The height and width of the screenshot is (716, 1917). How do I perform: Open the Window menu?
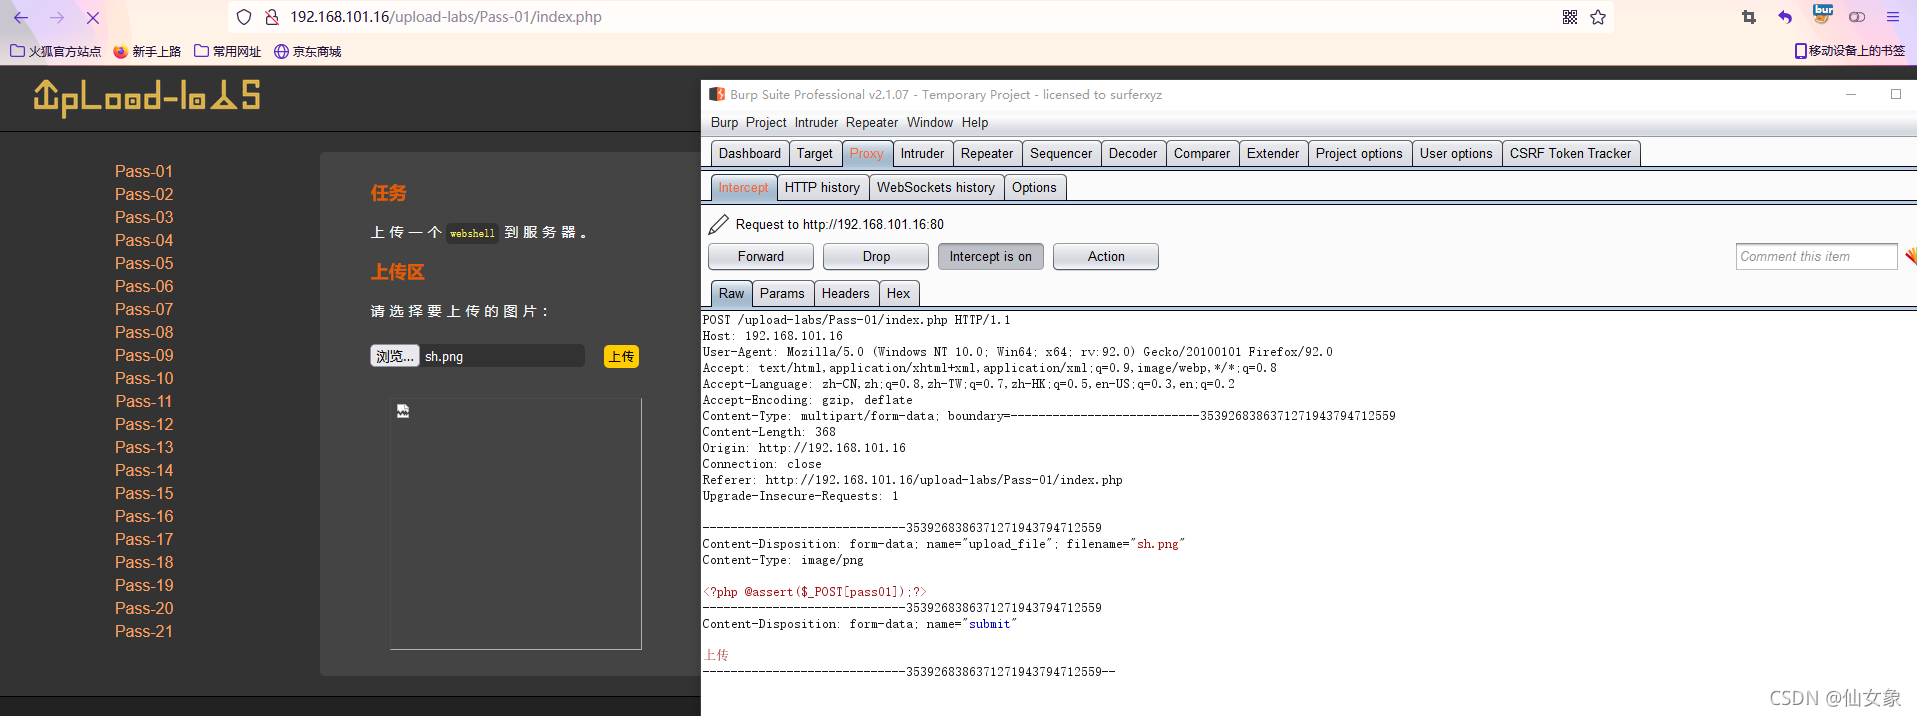pyautogui.click(x=930, y=122)
